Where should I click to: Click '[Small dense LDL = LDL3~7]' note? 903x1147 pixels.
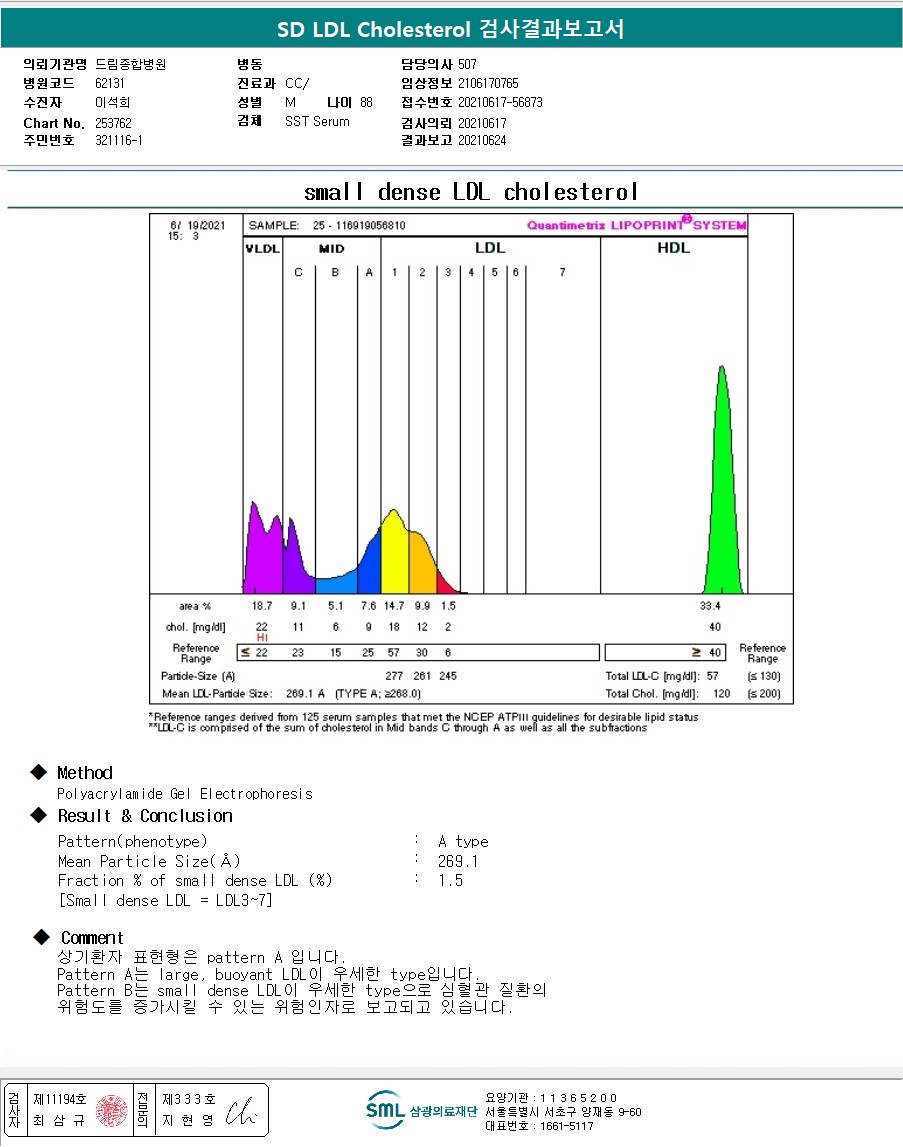(165, 900)
